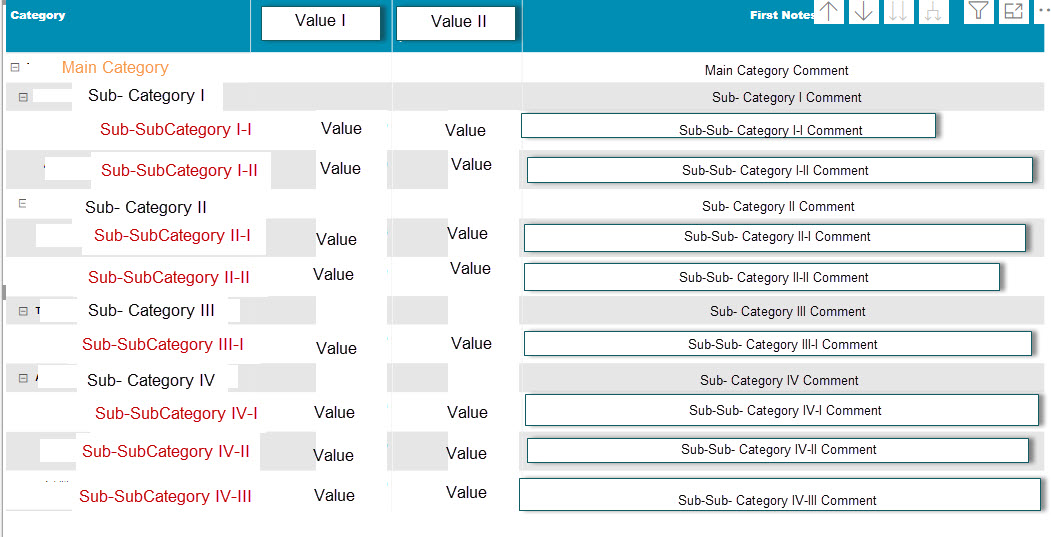Select Sub-SubCategory IV-III row label
This screenshot has width=1051, height=537.
click(166, 496)
